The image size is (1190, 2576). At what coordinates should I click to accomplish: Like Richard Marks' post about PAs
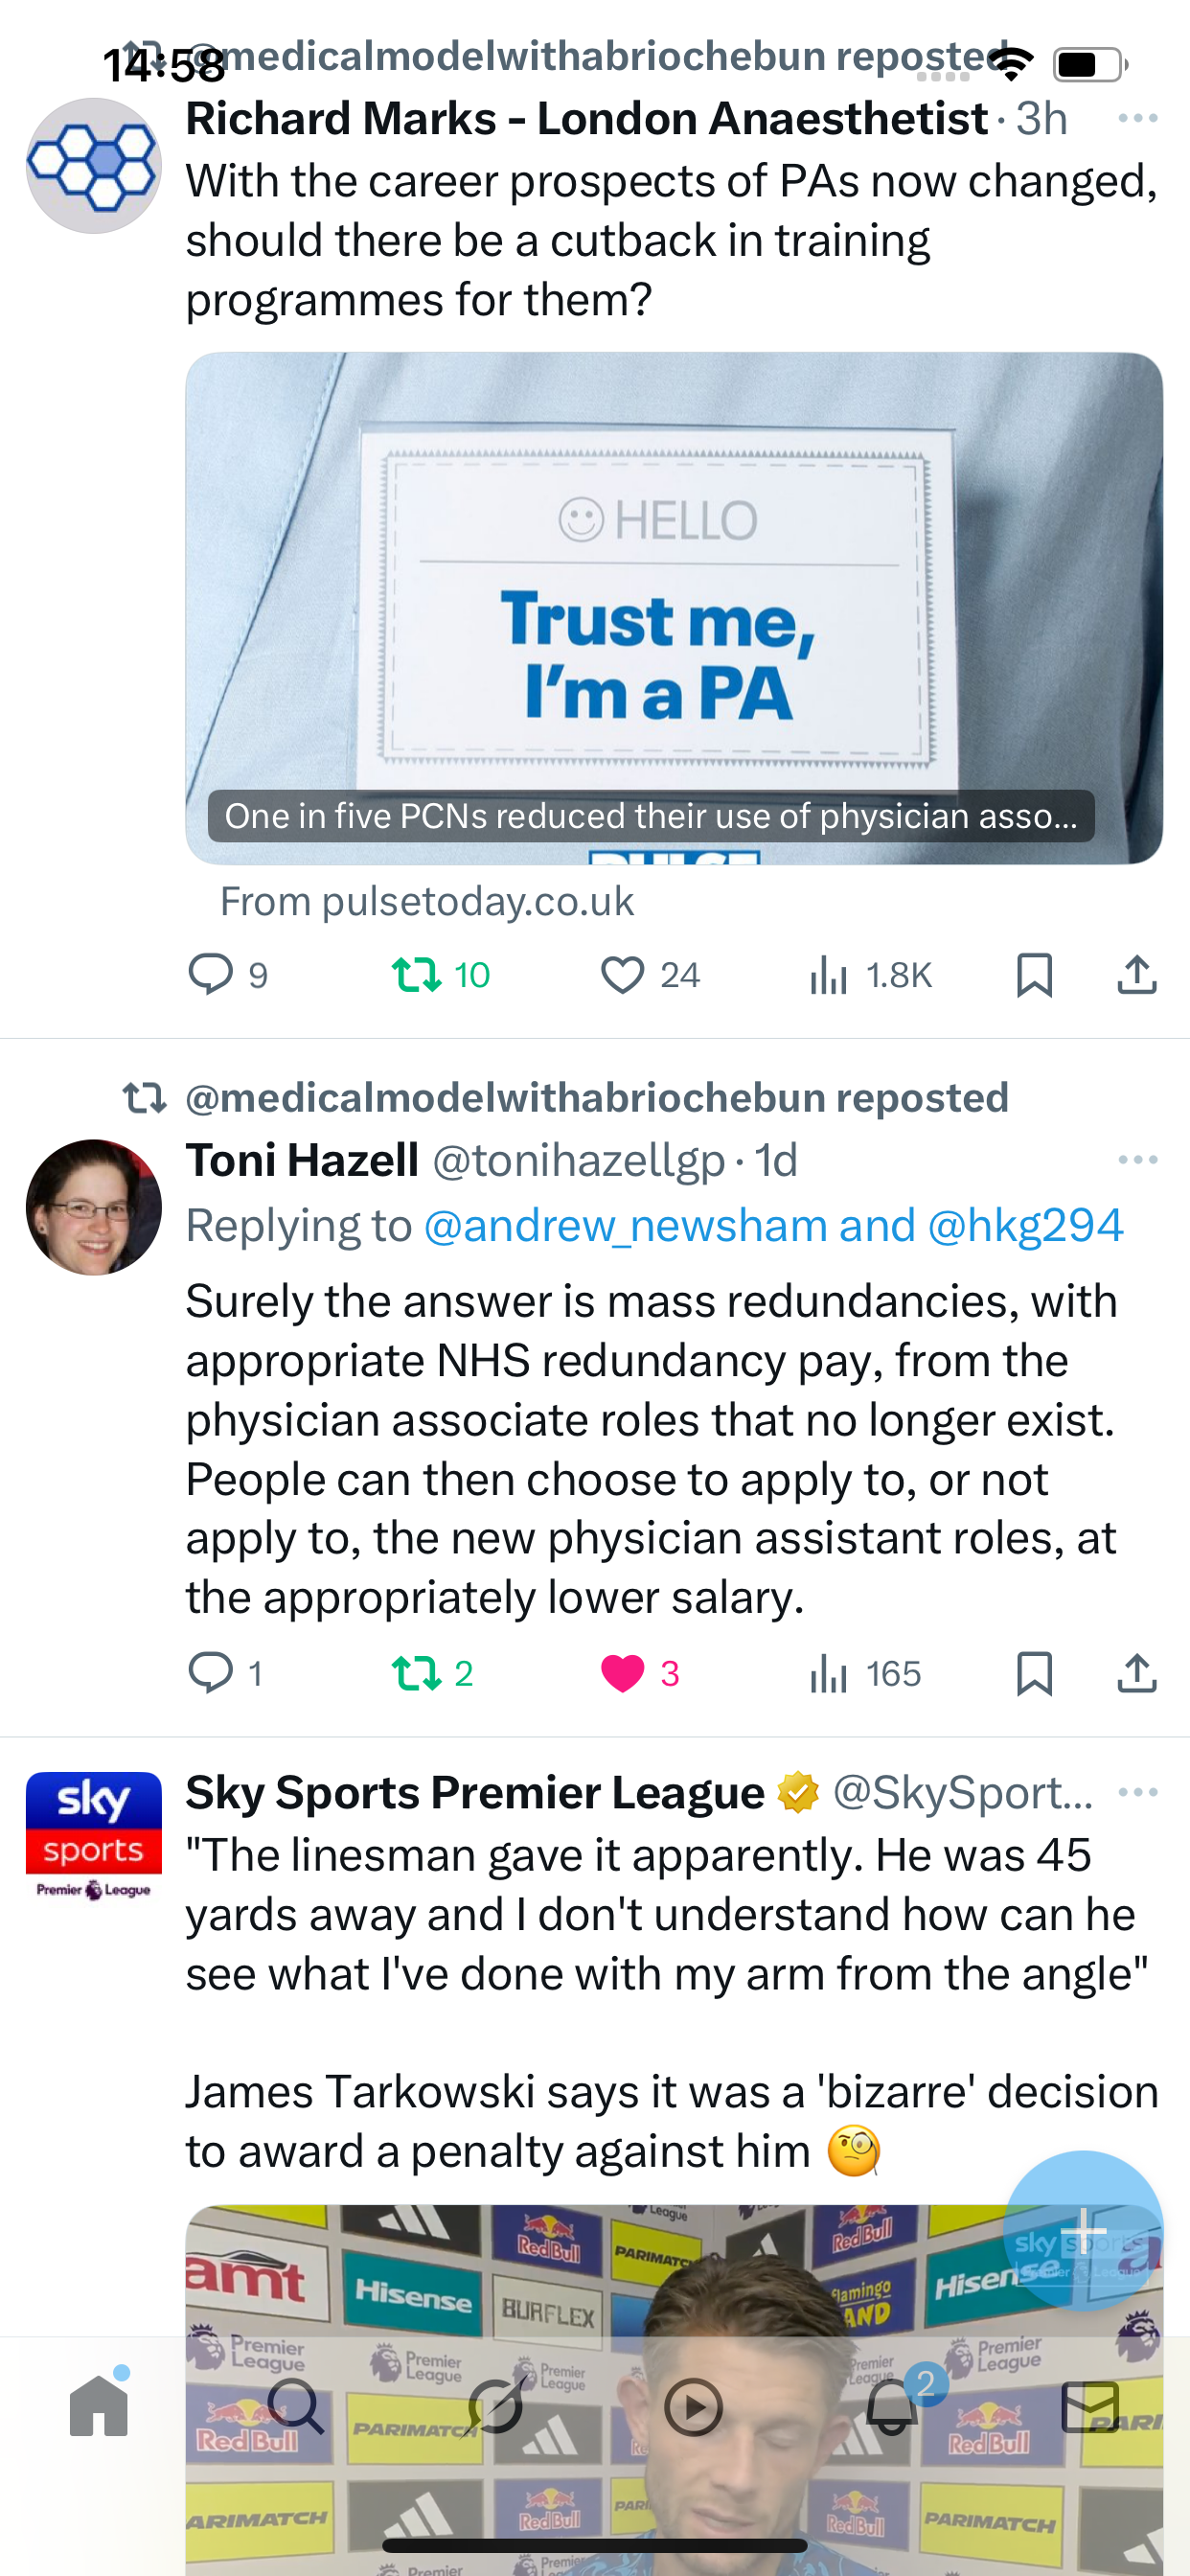click(622, 974)
